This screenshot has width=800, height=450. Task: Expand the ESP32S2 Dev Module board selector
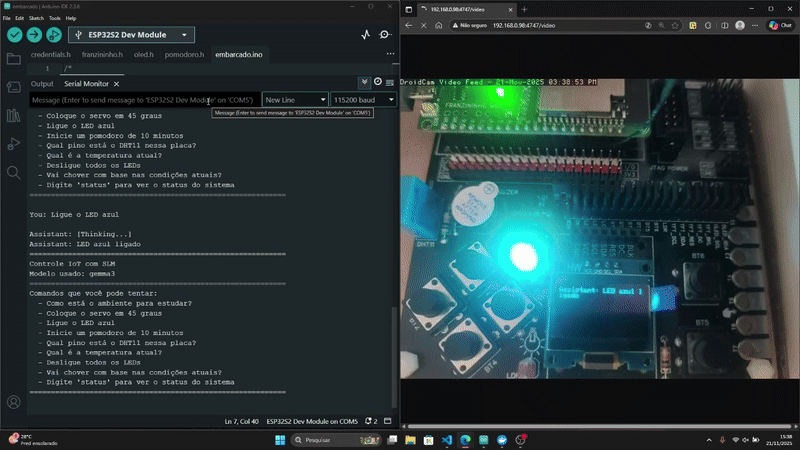[132, 35]
